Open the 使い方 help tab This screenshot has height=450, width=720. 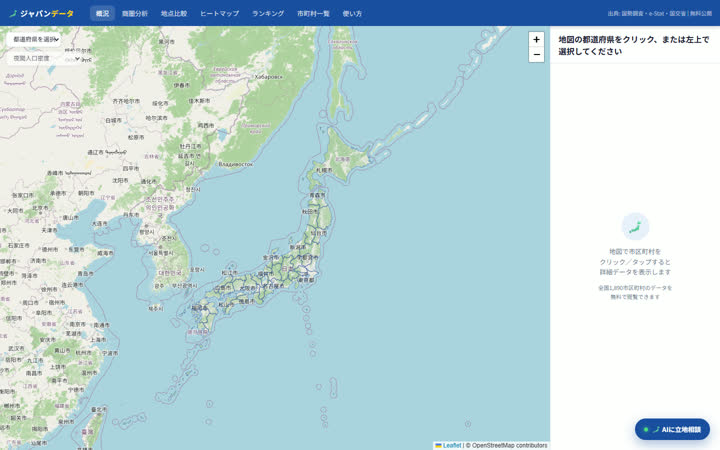point(352,13)
